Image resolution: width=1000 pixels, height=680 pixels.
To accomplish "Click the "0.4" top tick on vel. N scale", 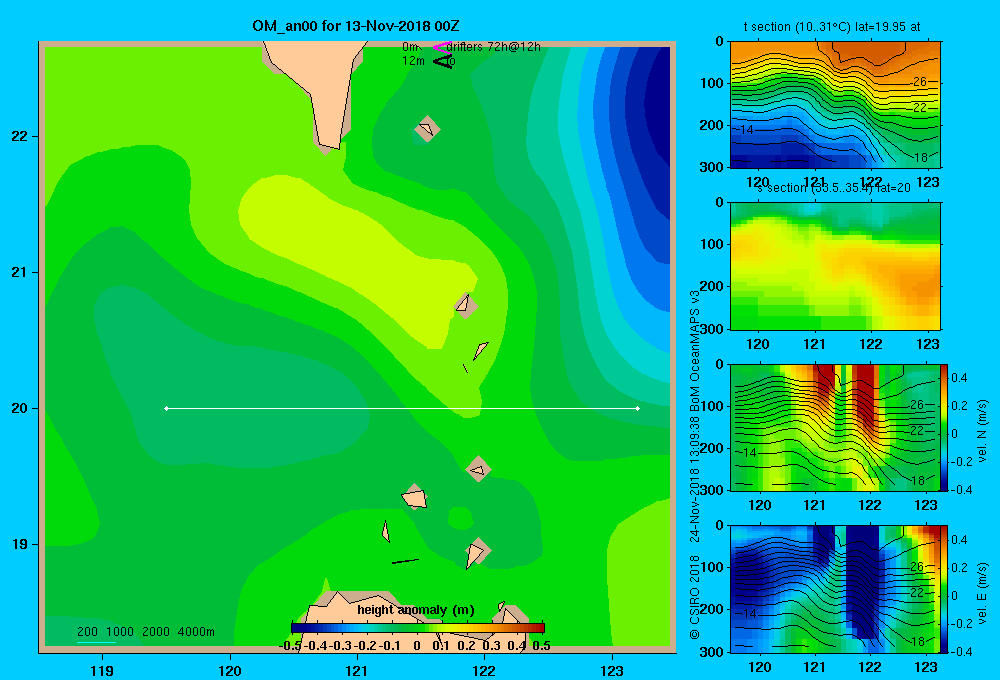I will [x=960, y=378].
